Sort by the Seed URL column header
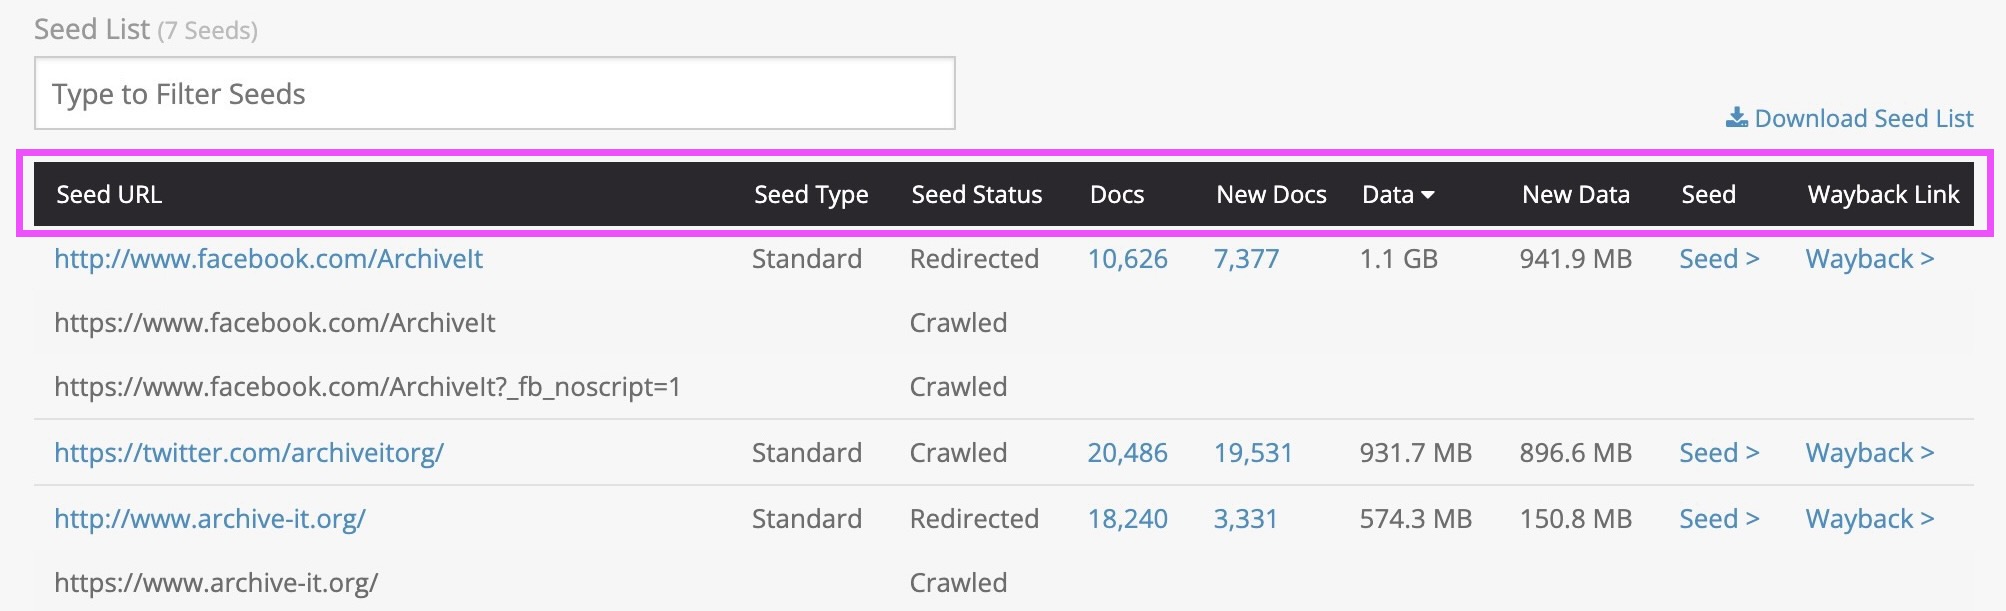Viewport: 2006px width, 611px height. [x=109, y=195]
